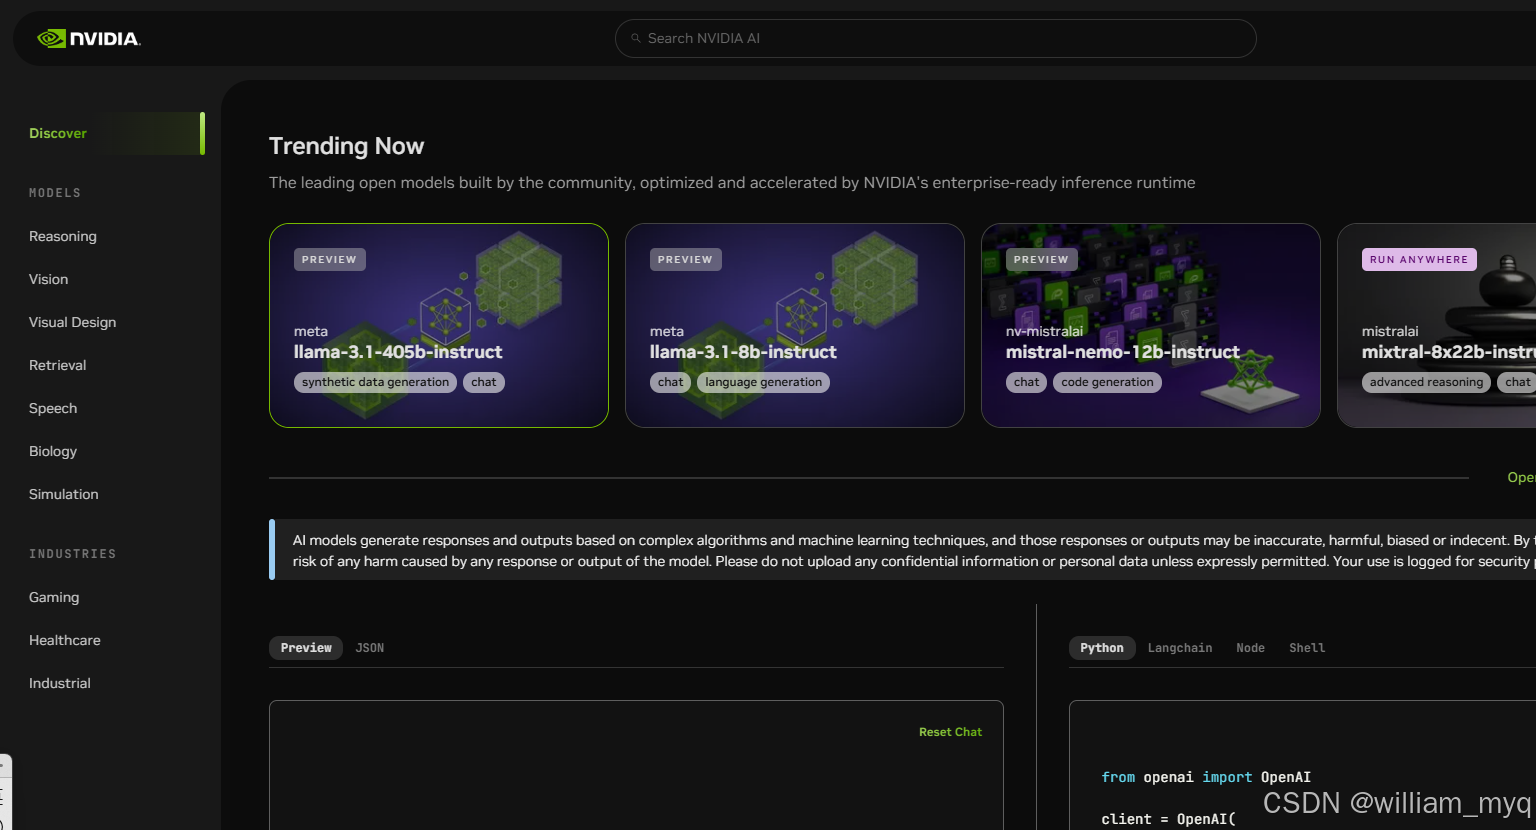Click the chat tag on llama-3.1-405b card
This screenshot has height=830, width=1536.
[x=484, y=382]
